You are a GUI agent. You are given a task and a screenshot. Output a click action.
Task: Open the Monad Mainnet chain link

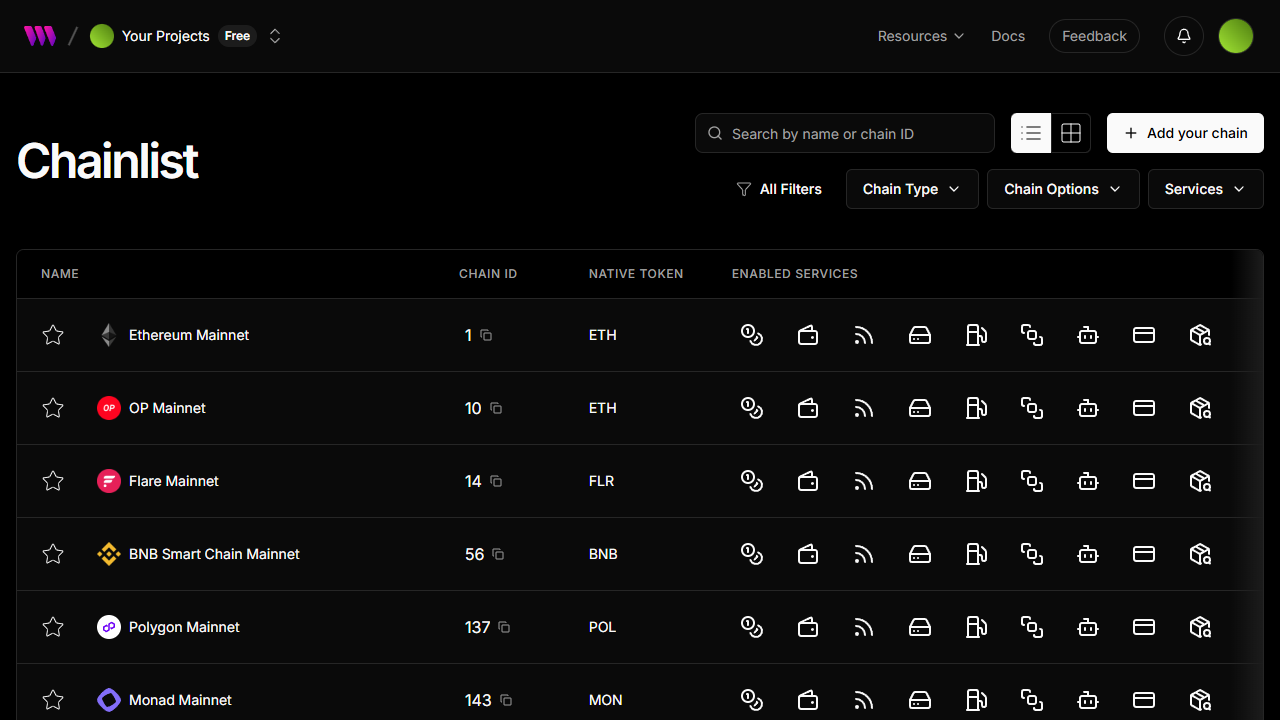point(180,700)
